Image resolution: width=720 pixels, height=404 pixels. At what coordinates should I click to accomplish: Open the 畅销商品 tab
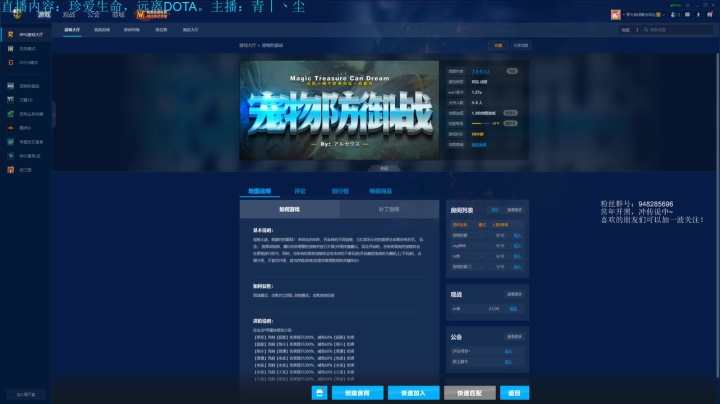[381, 191]
